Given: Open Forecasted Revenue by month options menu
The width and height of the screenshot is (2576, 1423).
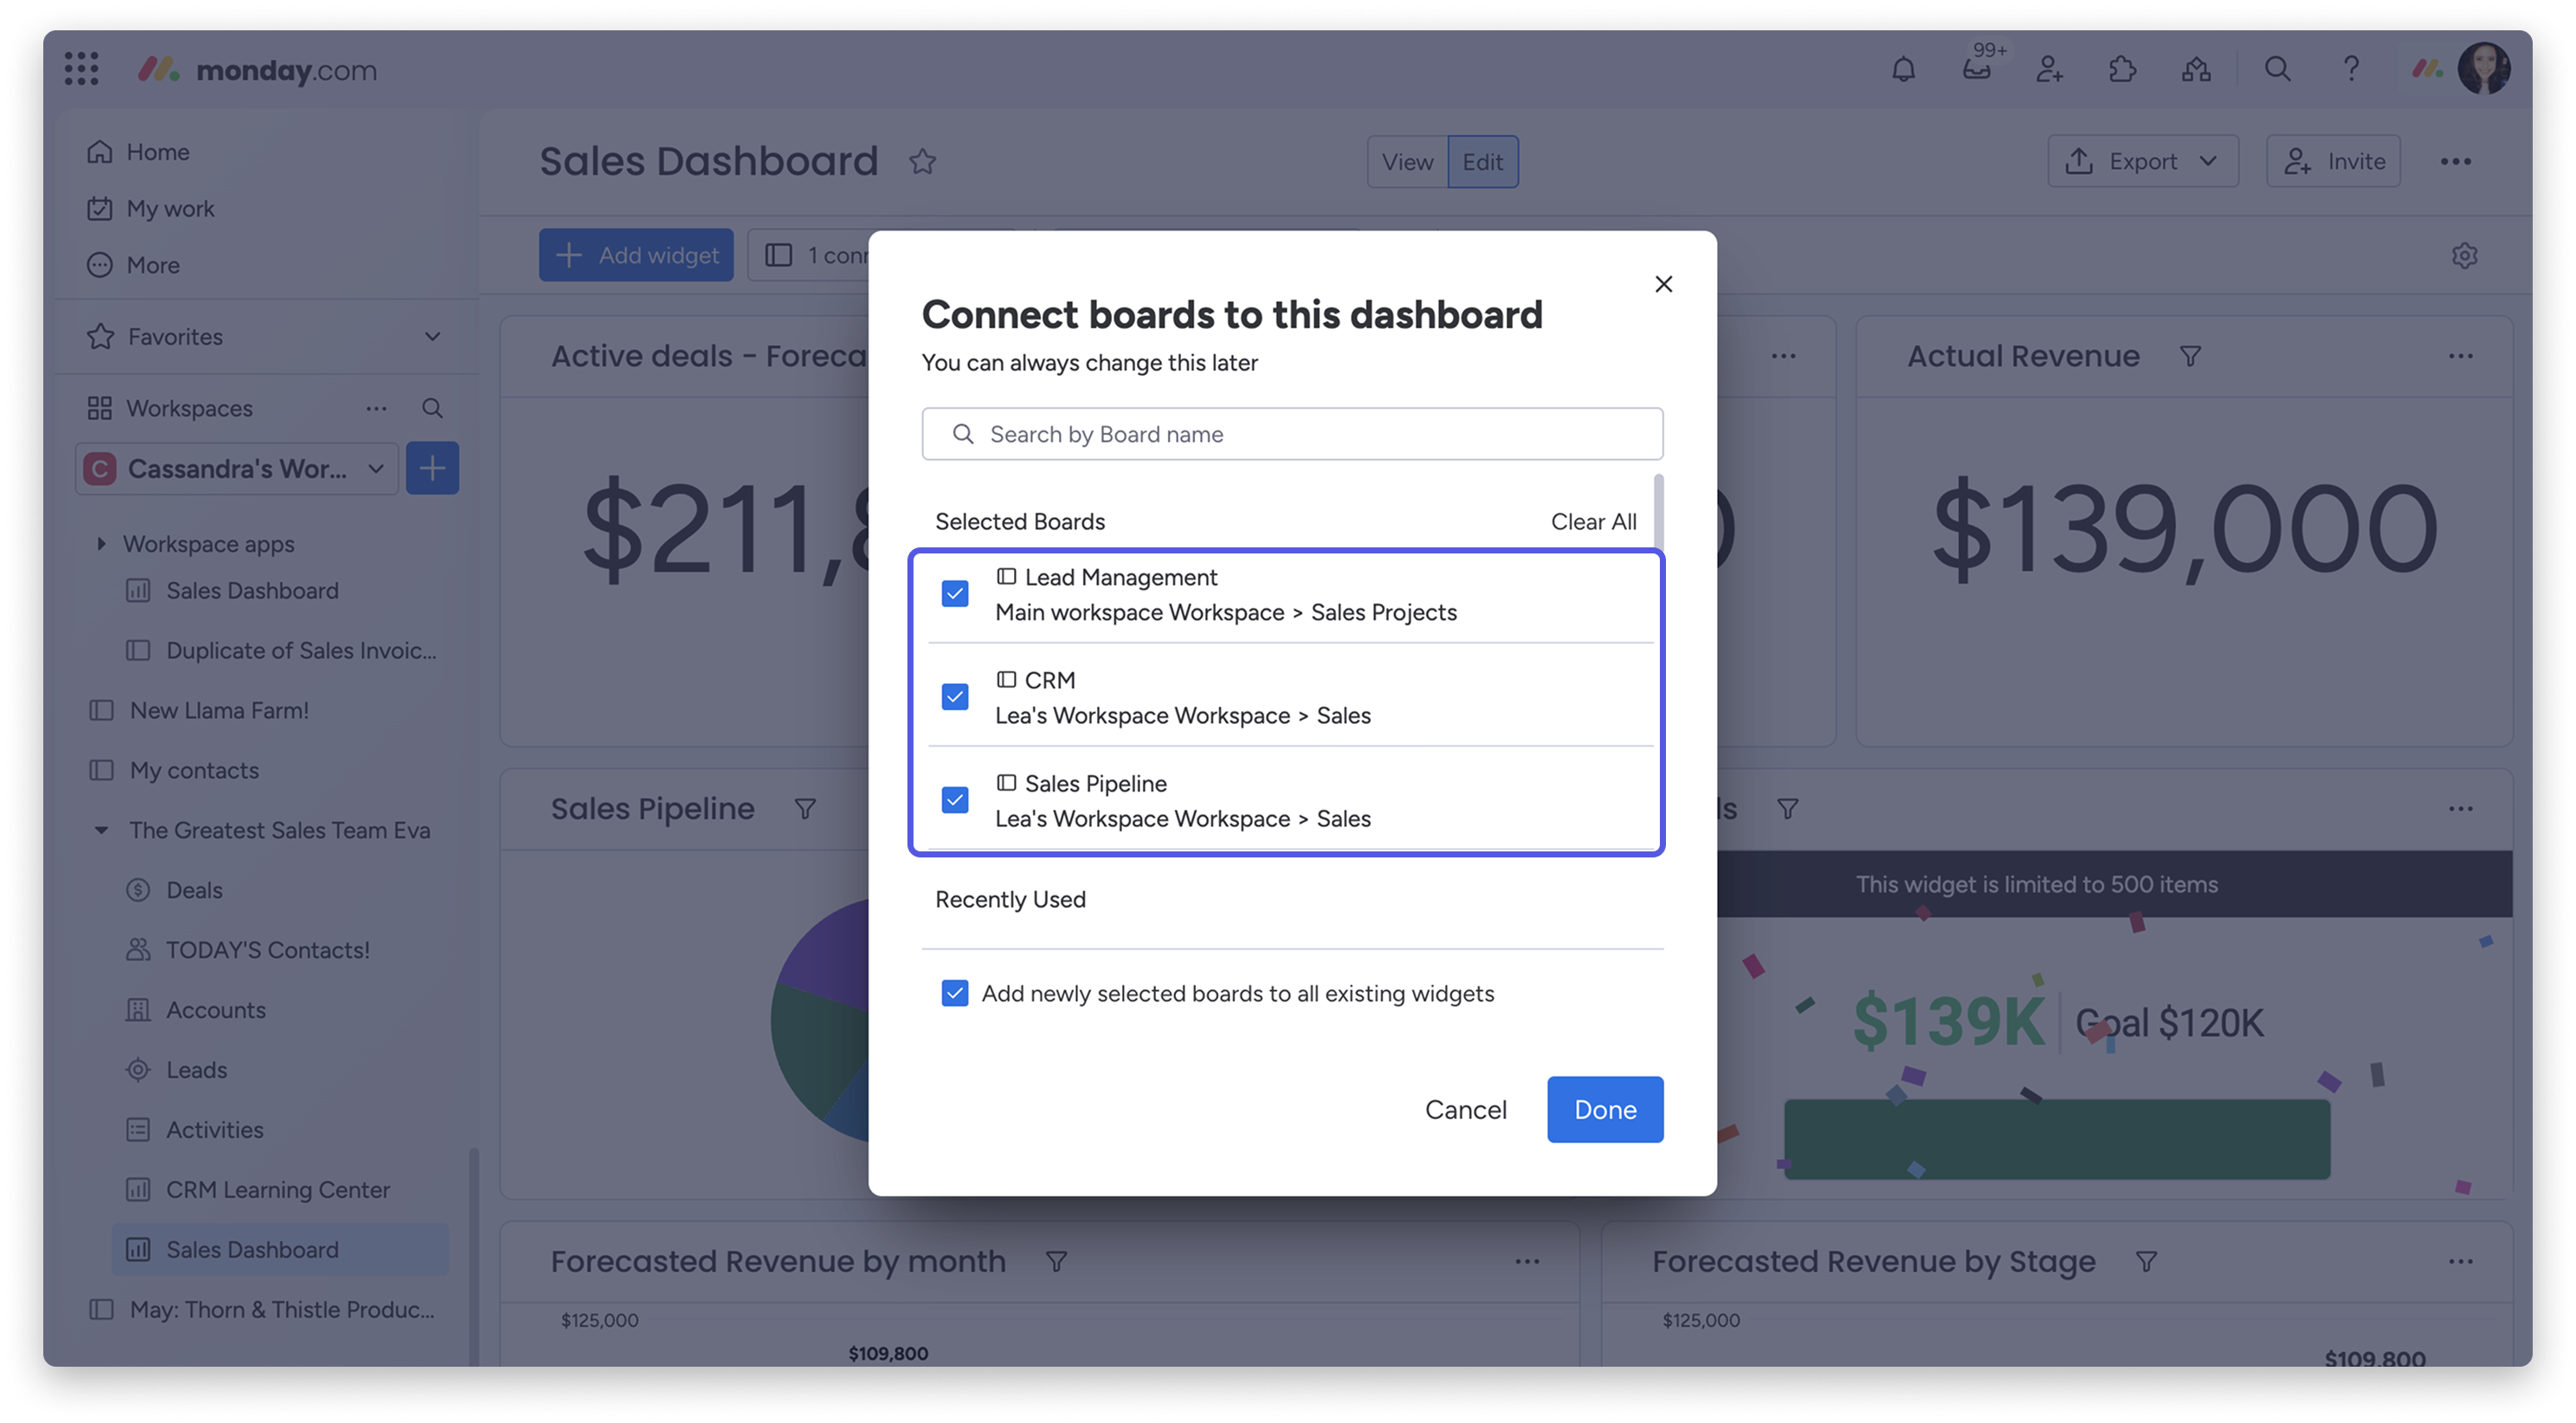Looking at the screenshot, I should (x=1526, y=1261).
